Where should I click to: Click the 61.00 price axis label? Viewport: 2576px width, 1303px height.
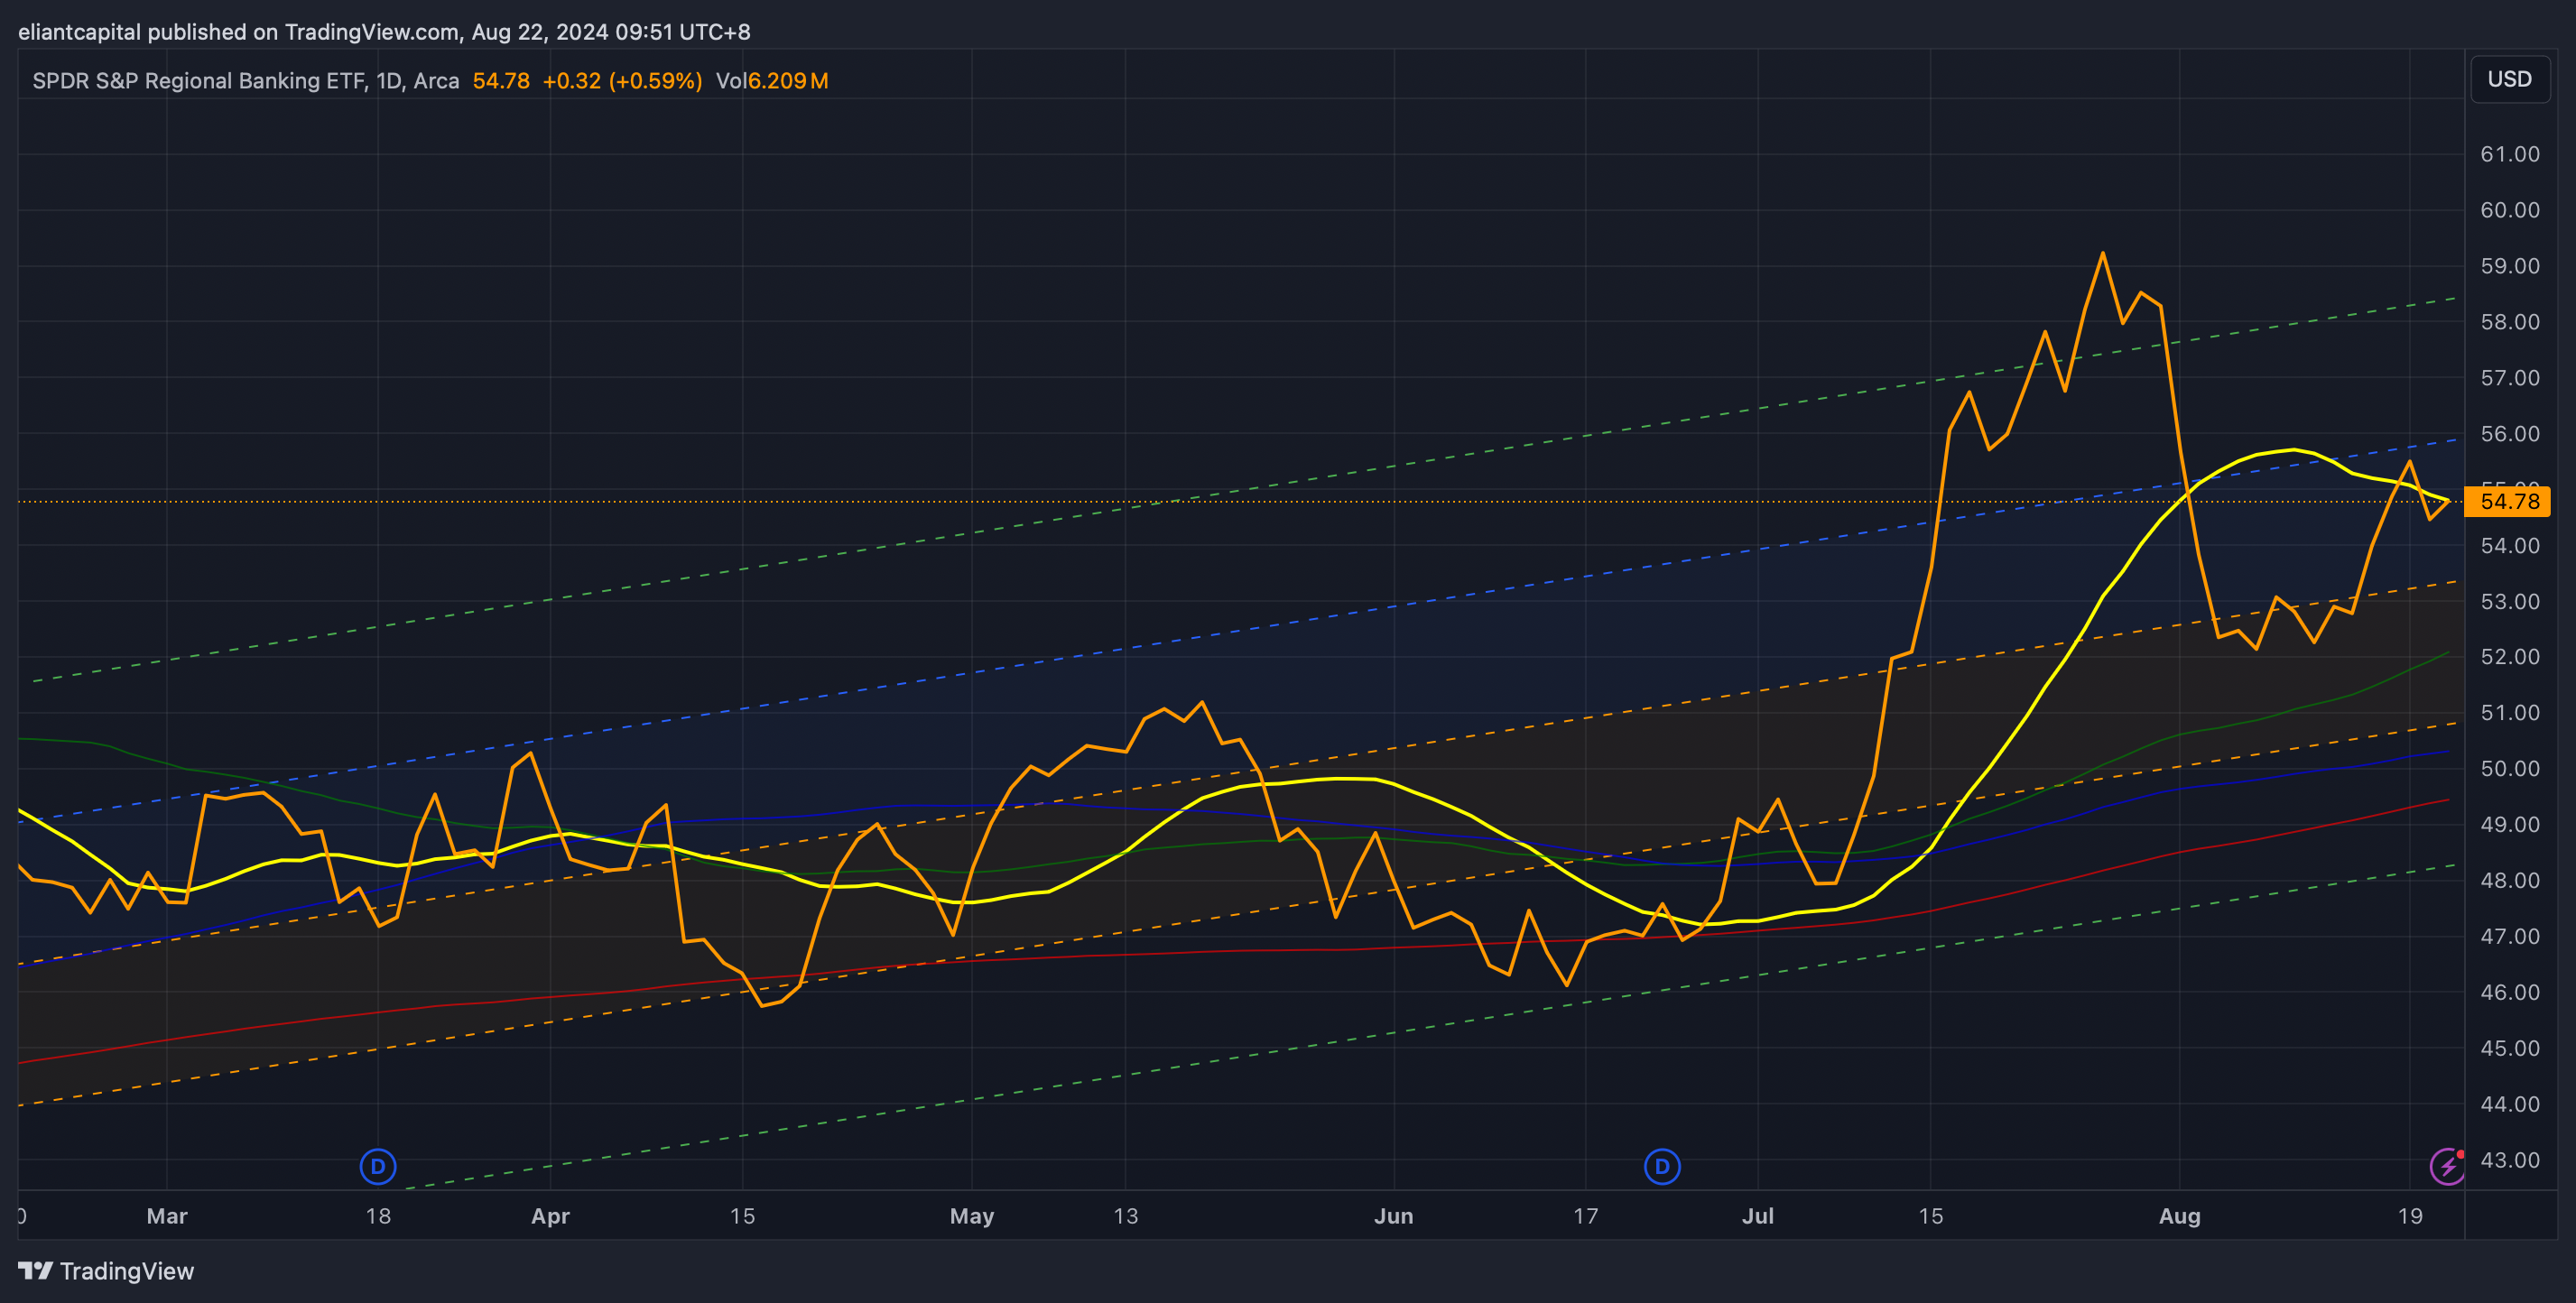(2510, 154)
